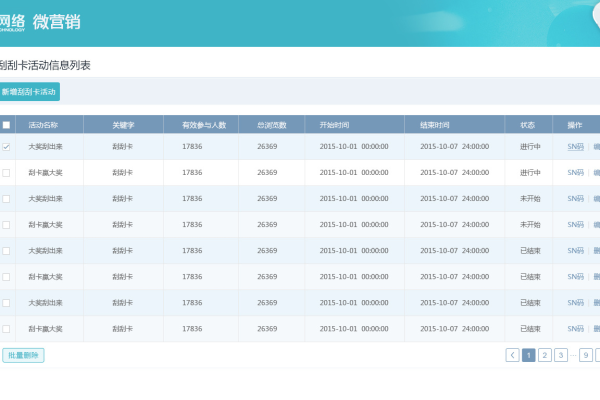Select the checkbox of the third table row

click(7, 199)
